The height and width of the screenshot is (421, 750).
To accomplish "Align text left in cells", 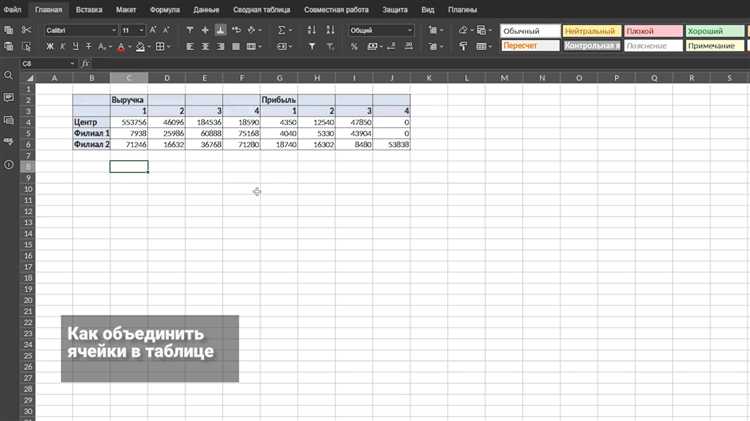I will tap(190, 46).
